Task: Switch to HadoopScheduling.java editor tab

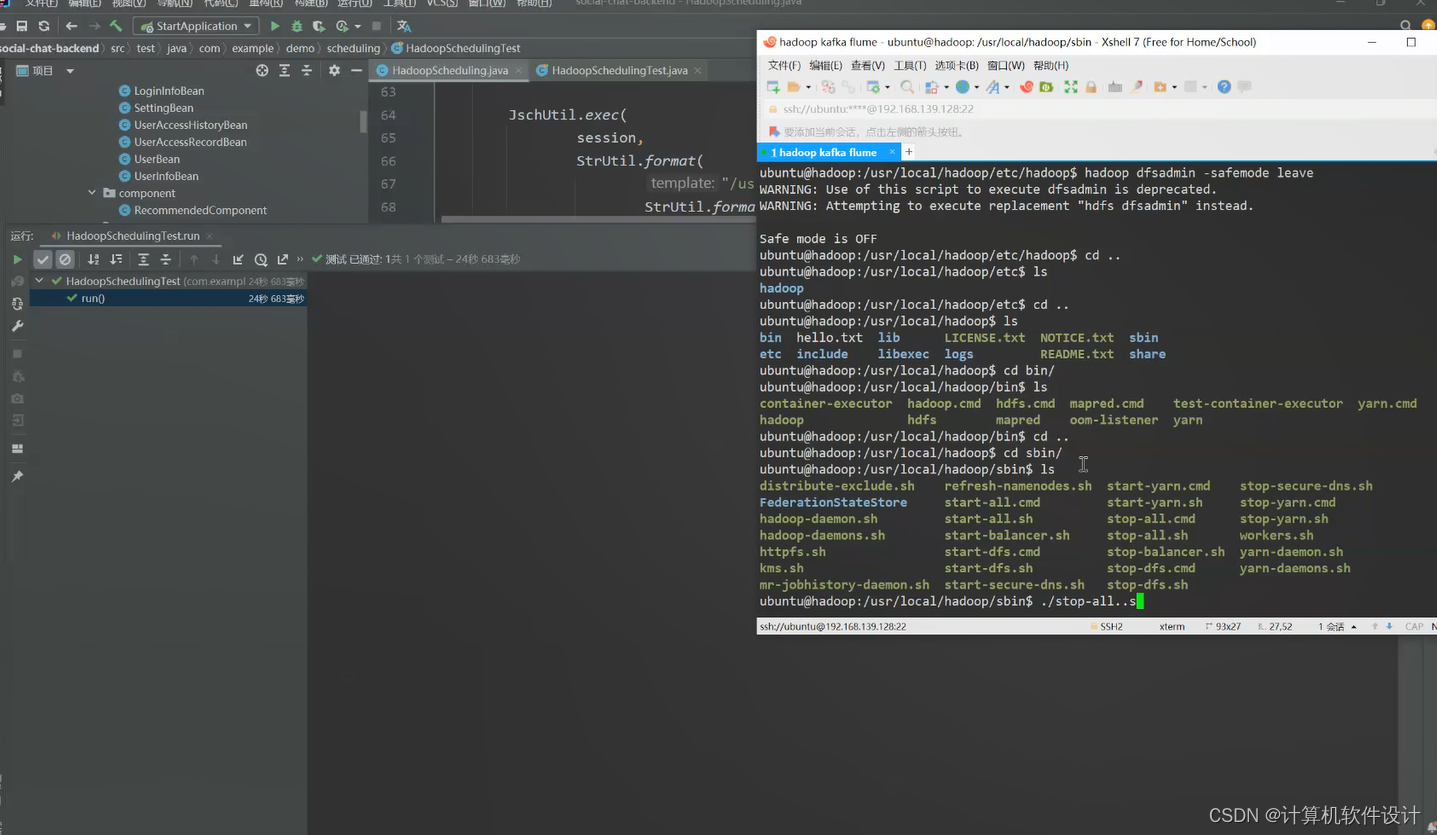Action: (449, 70)
